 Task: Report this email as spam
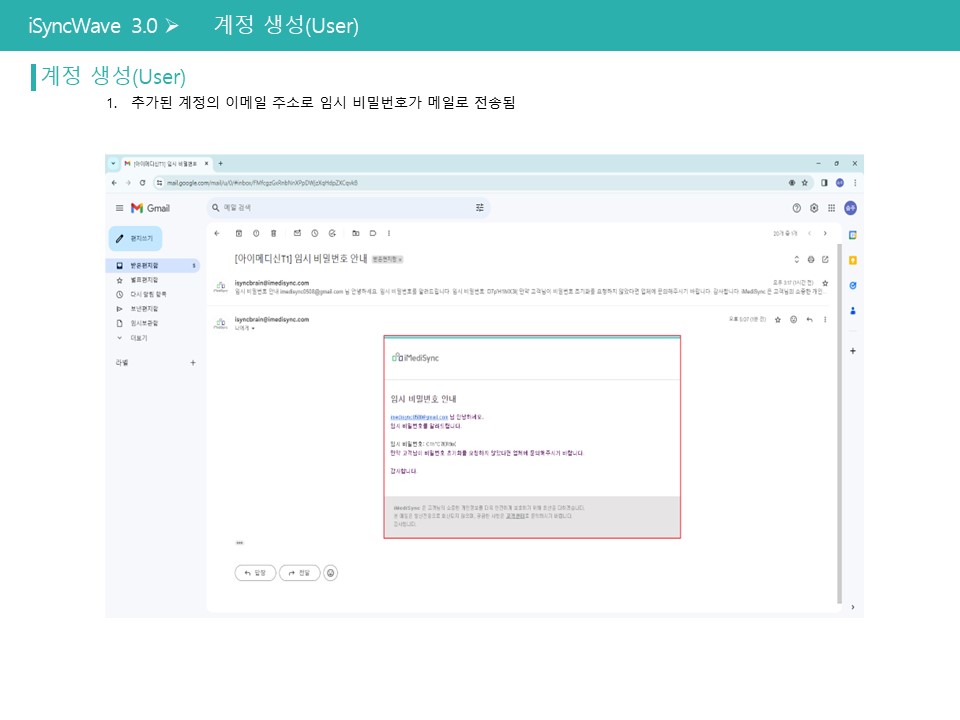(256, 233)
